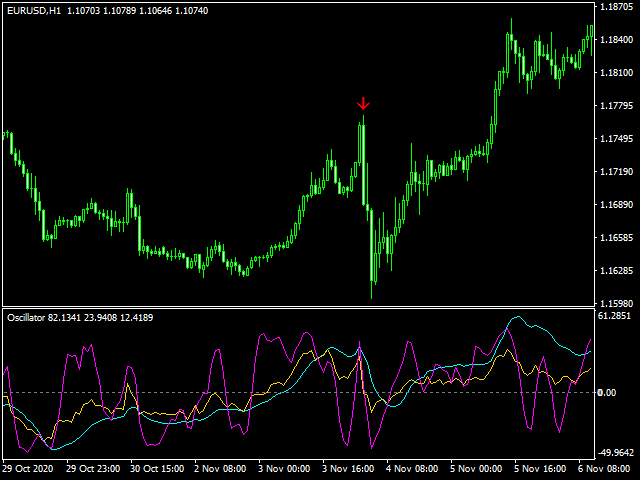
Task: Click the 0.00 oscillator level label
Action: click(607, 393)
